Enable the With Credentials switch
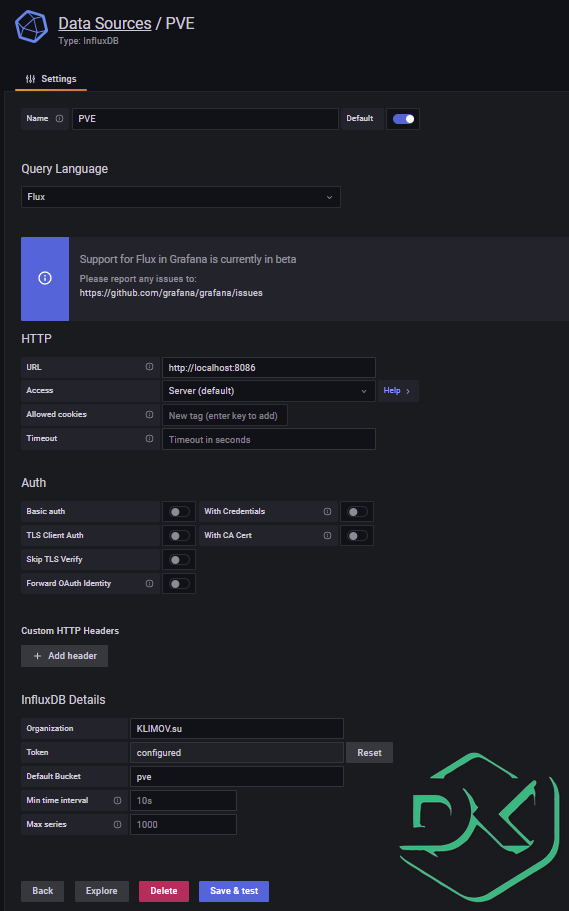The image size is (569, 911). [357, 511]
